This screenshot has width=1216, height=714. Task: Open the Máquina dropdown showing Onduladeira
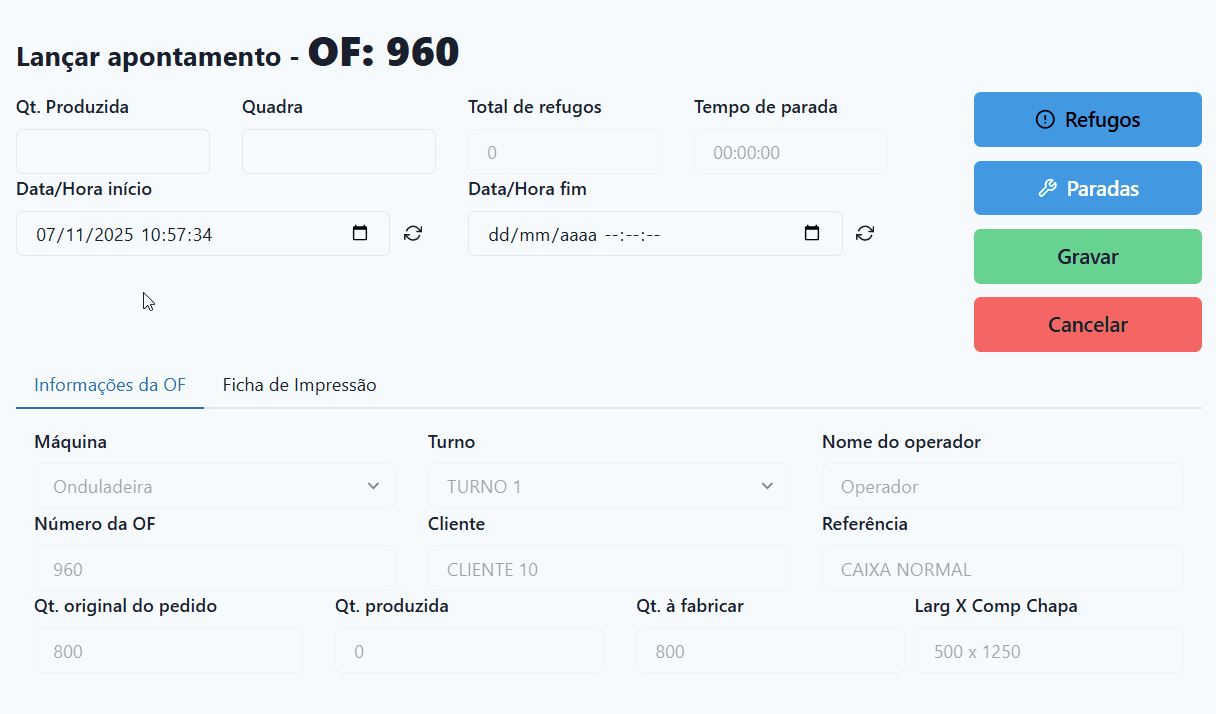point(215,486)
